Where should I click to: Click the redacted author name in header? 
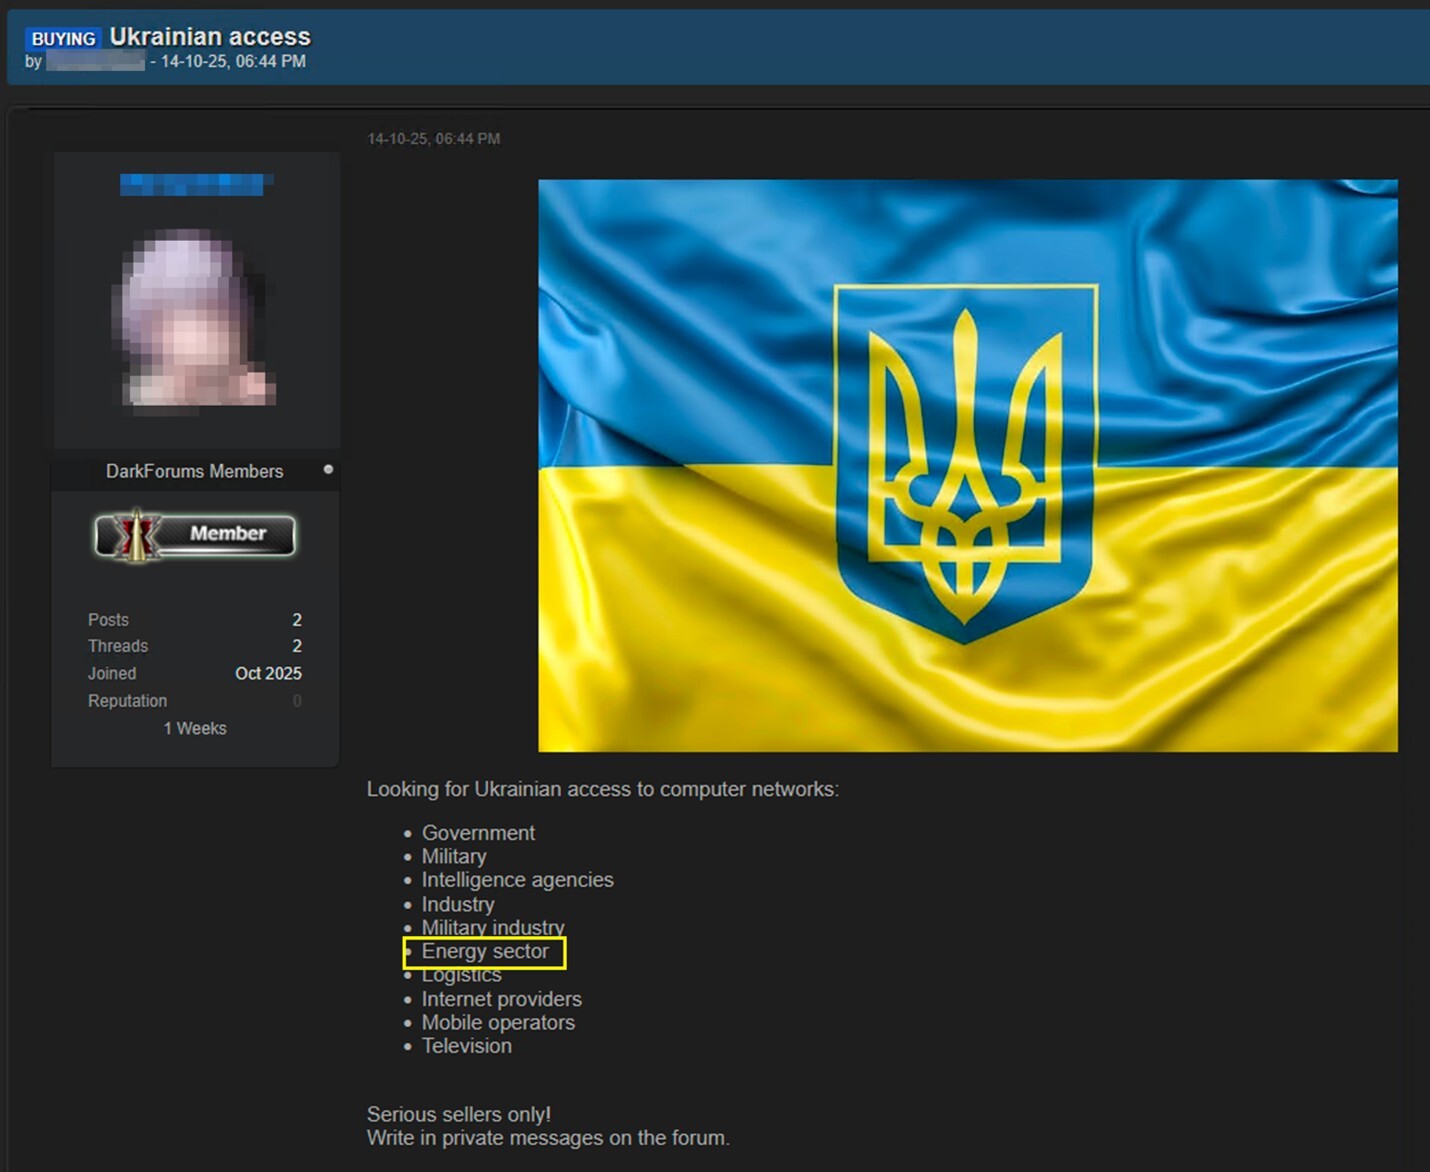click(96, 62)
